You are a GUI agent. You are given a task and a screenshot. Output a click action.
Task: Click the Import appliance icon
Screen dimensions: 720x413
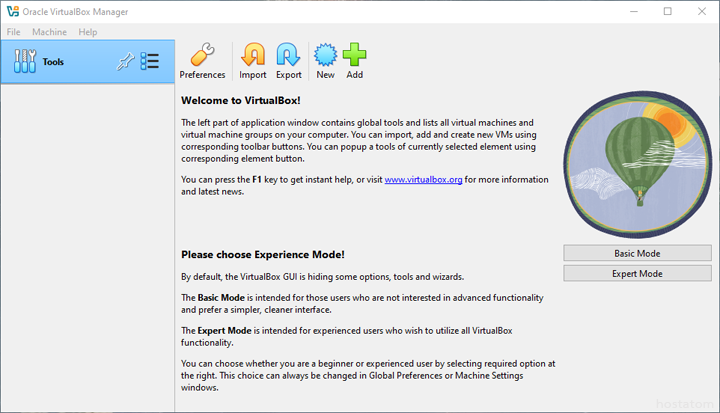point(253,61)
